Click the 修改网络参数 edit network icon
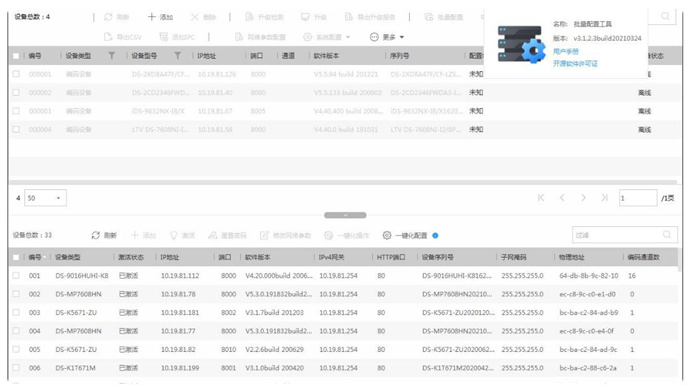 coord(264,235)
